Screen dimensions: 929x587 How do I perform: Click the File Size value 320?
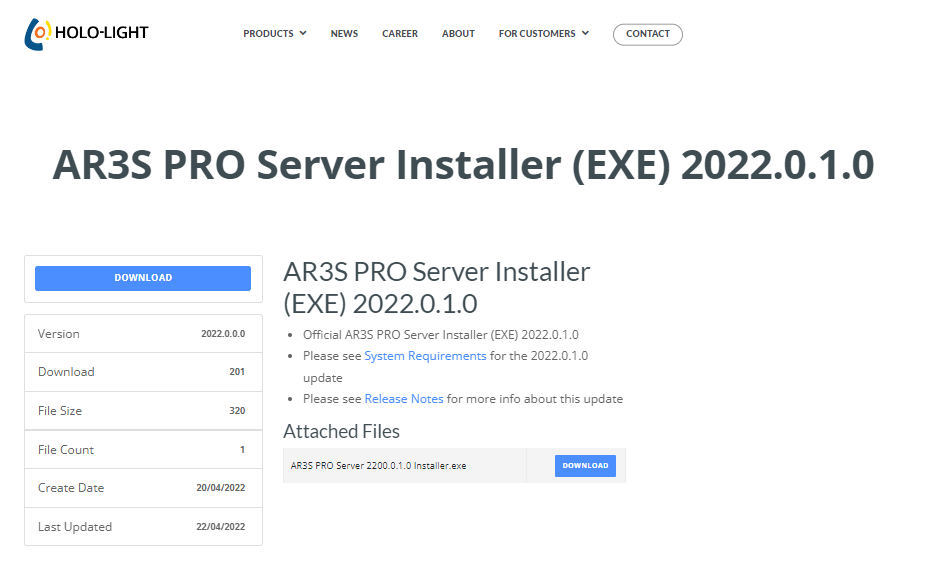pos(237,410)
